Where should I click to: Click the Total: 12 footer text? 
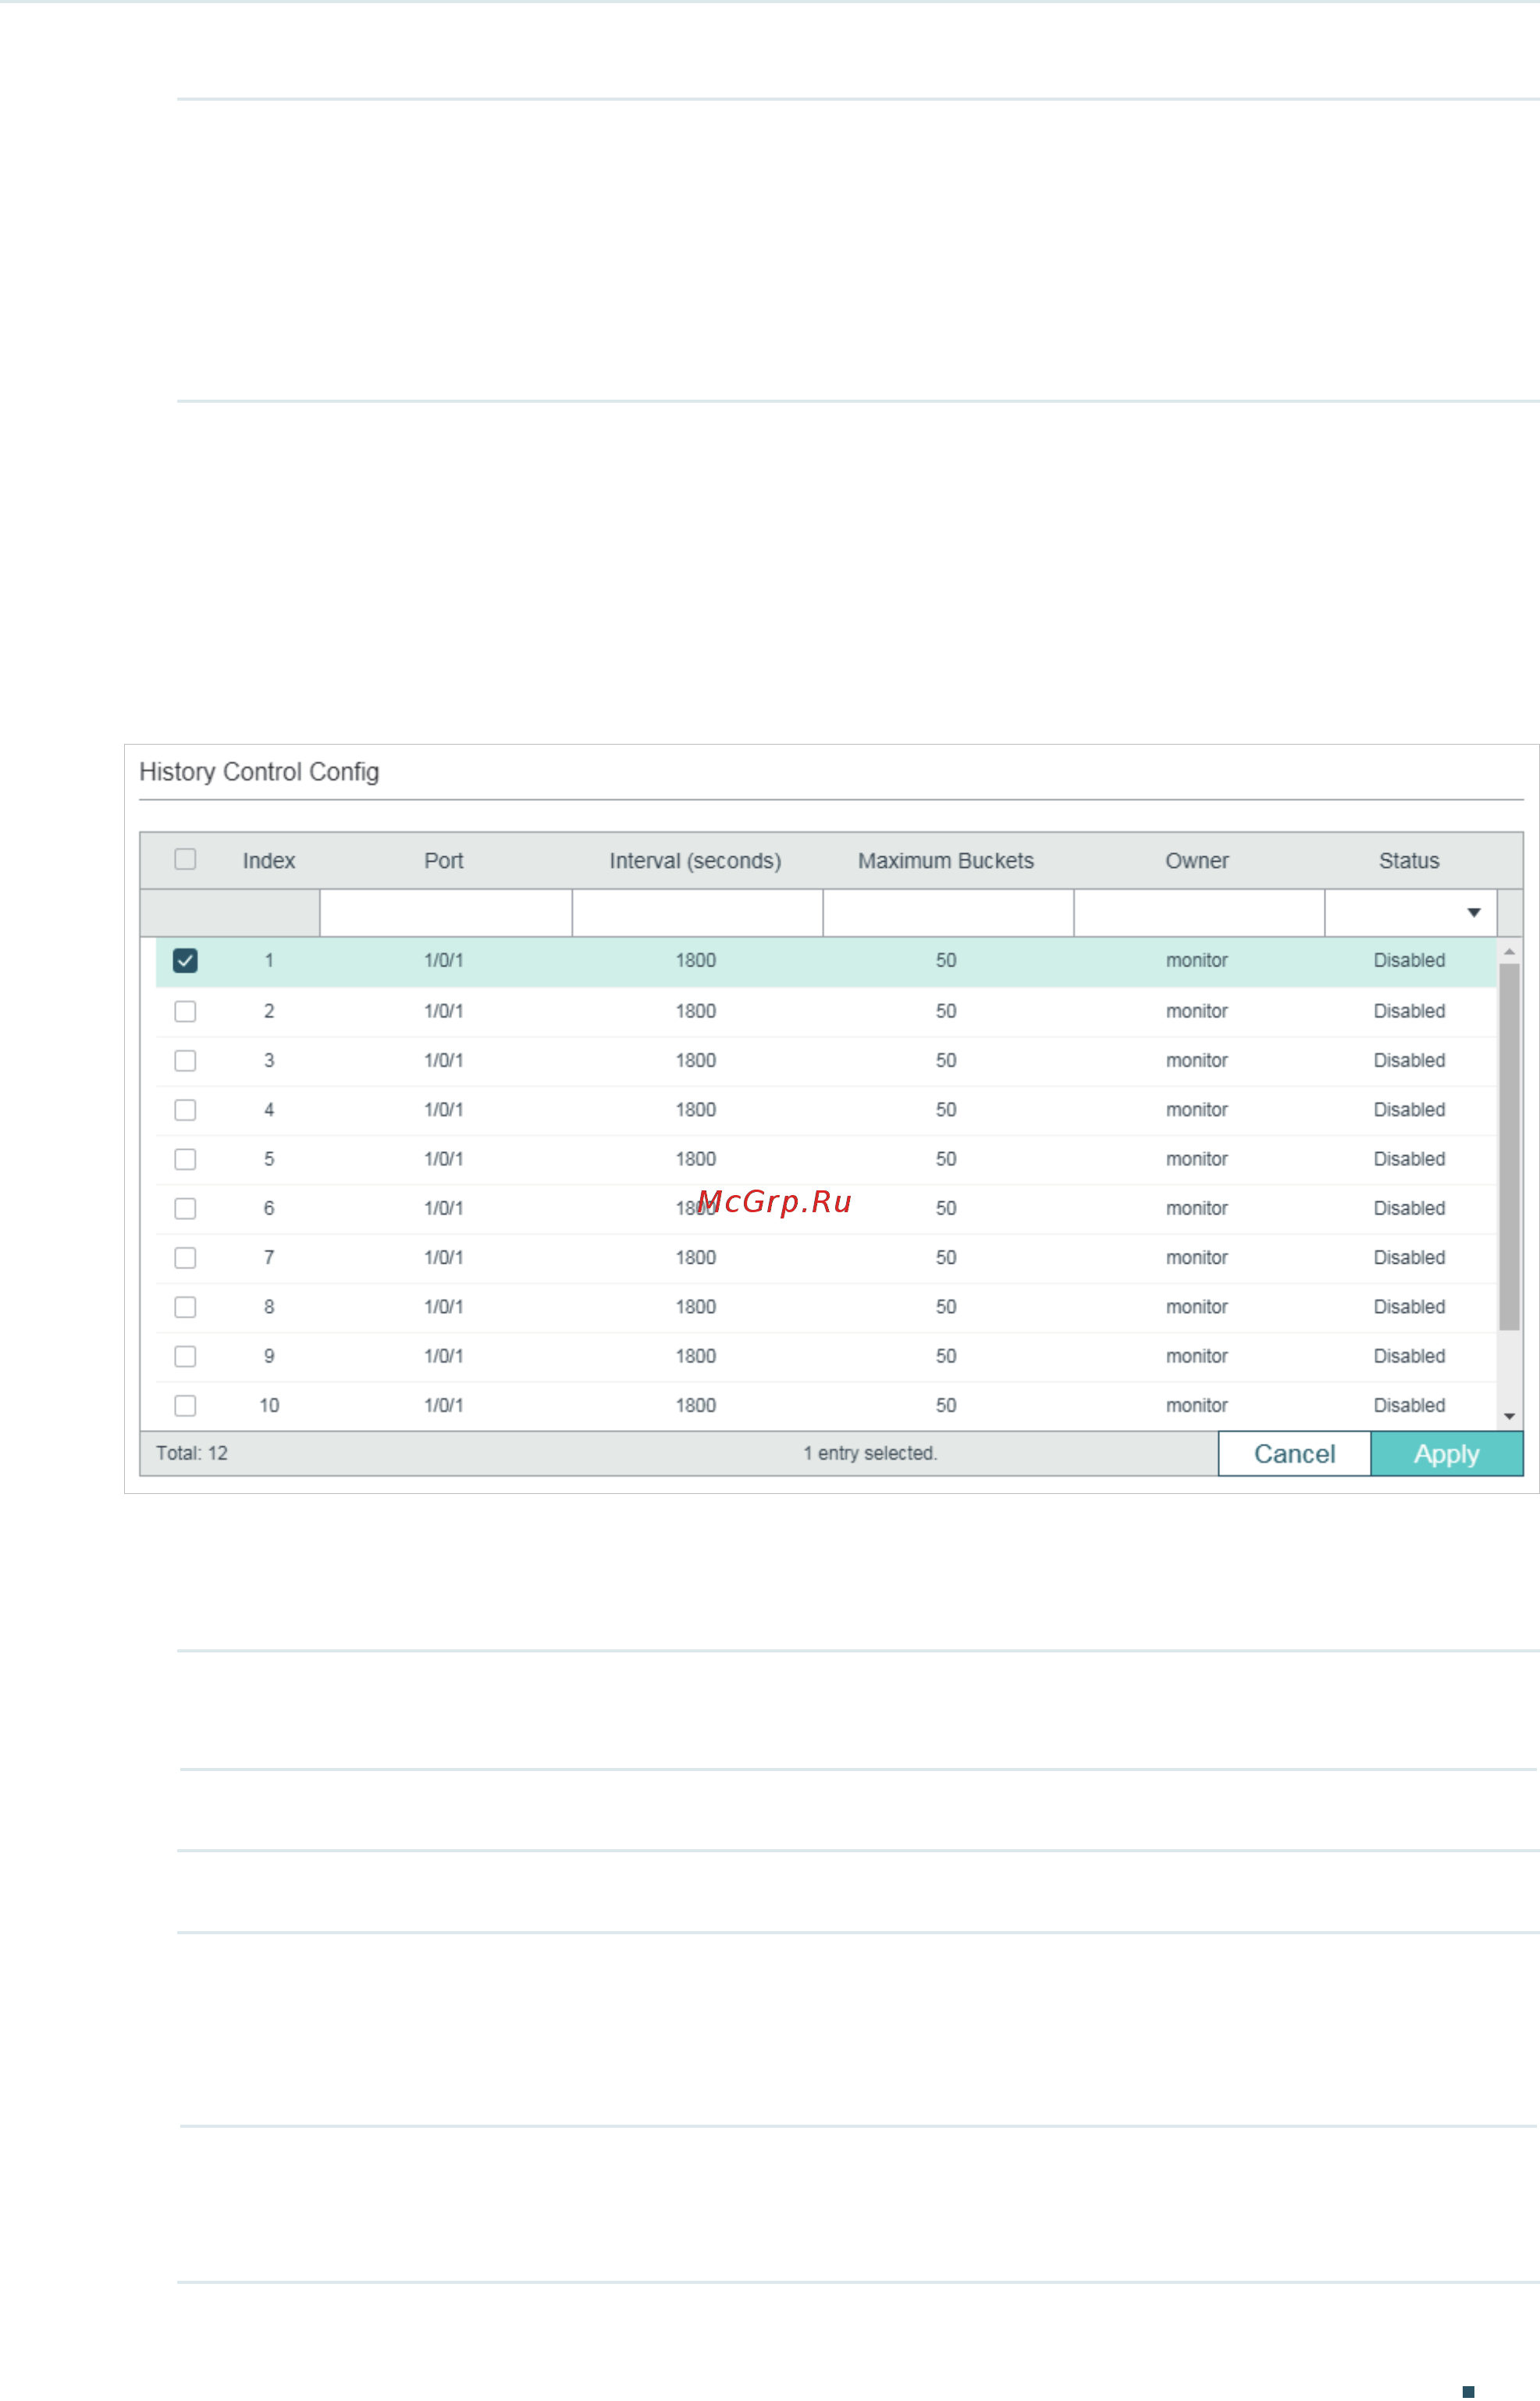tap(192, 1453)
